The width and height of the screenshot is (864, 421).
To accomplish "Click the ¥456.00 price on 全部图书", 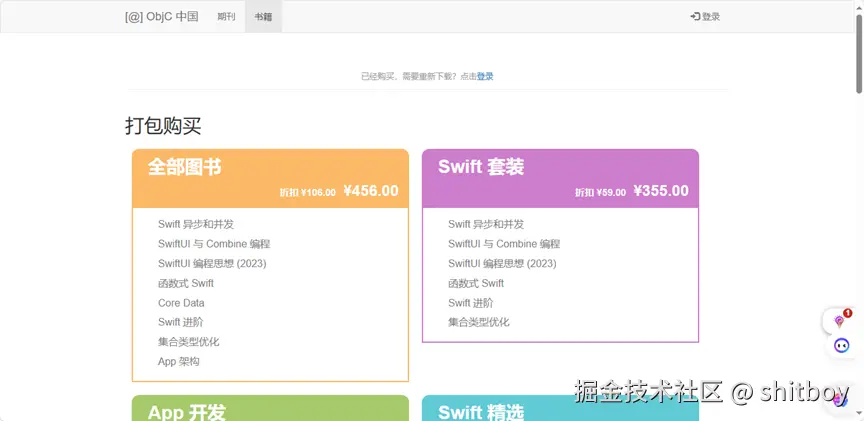I will (x=371, y=191).
